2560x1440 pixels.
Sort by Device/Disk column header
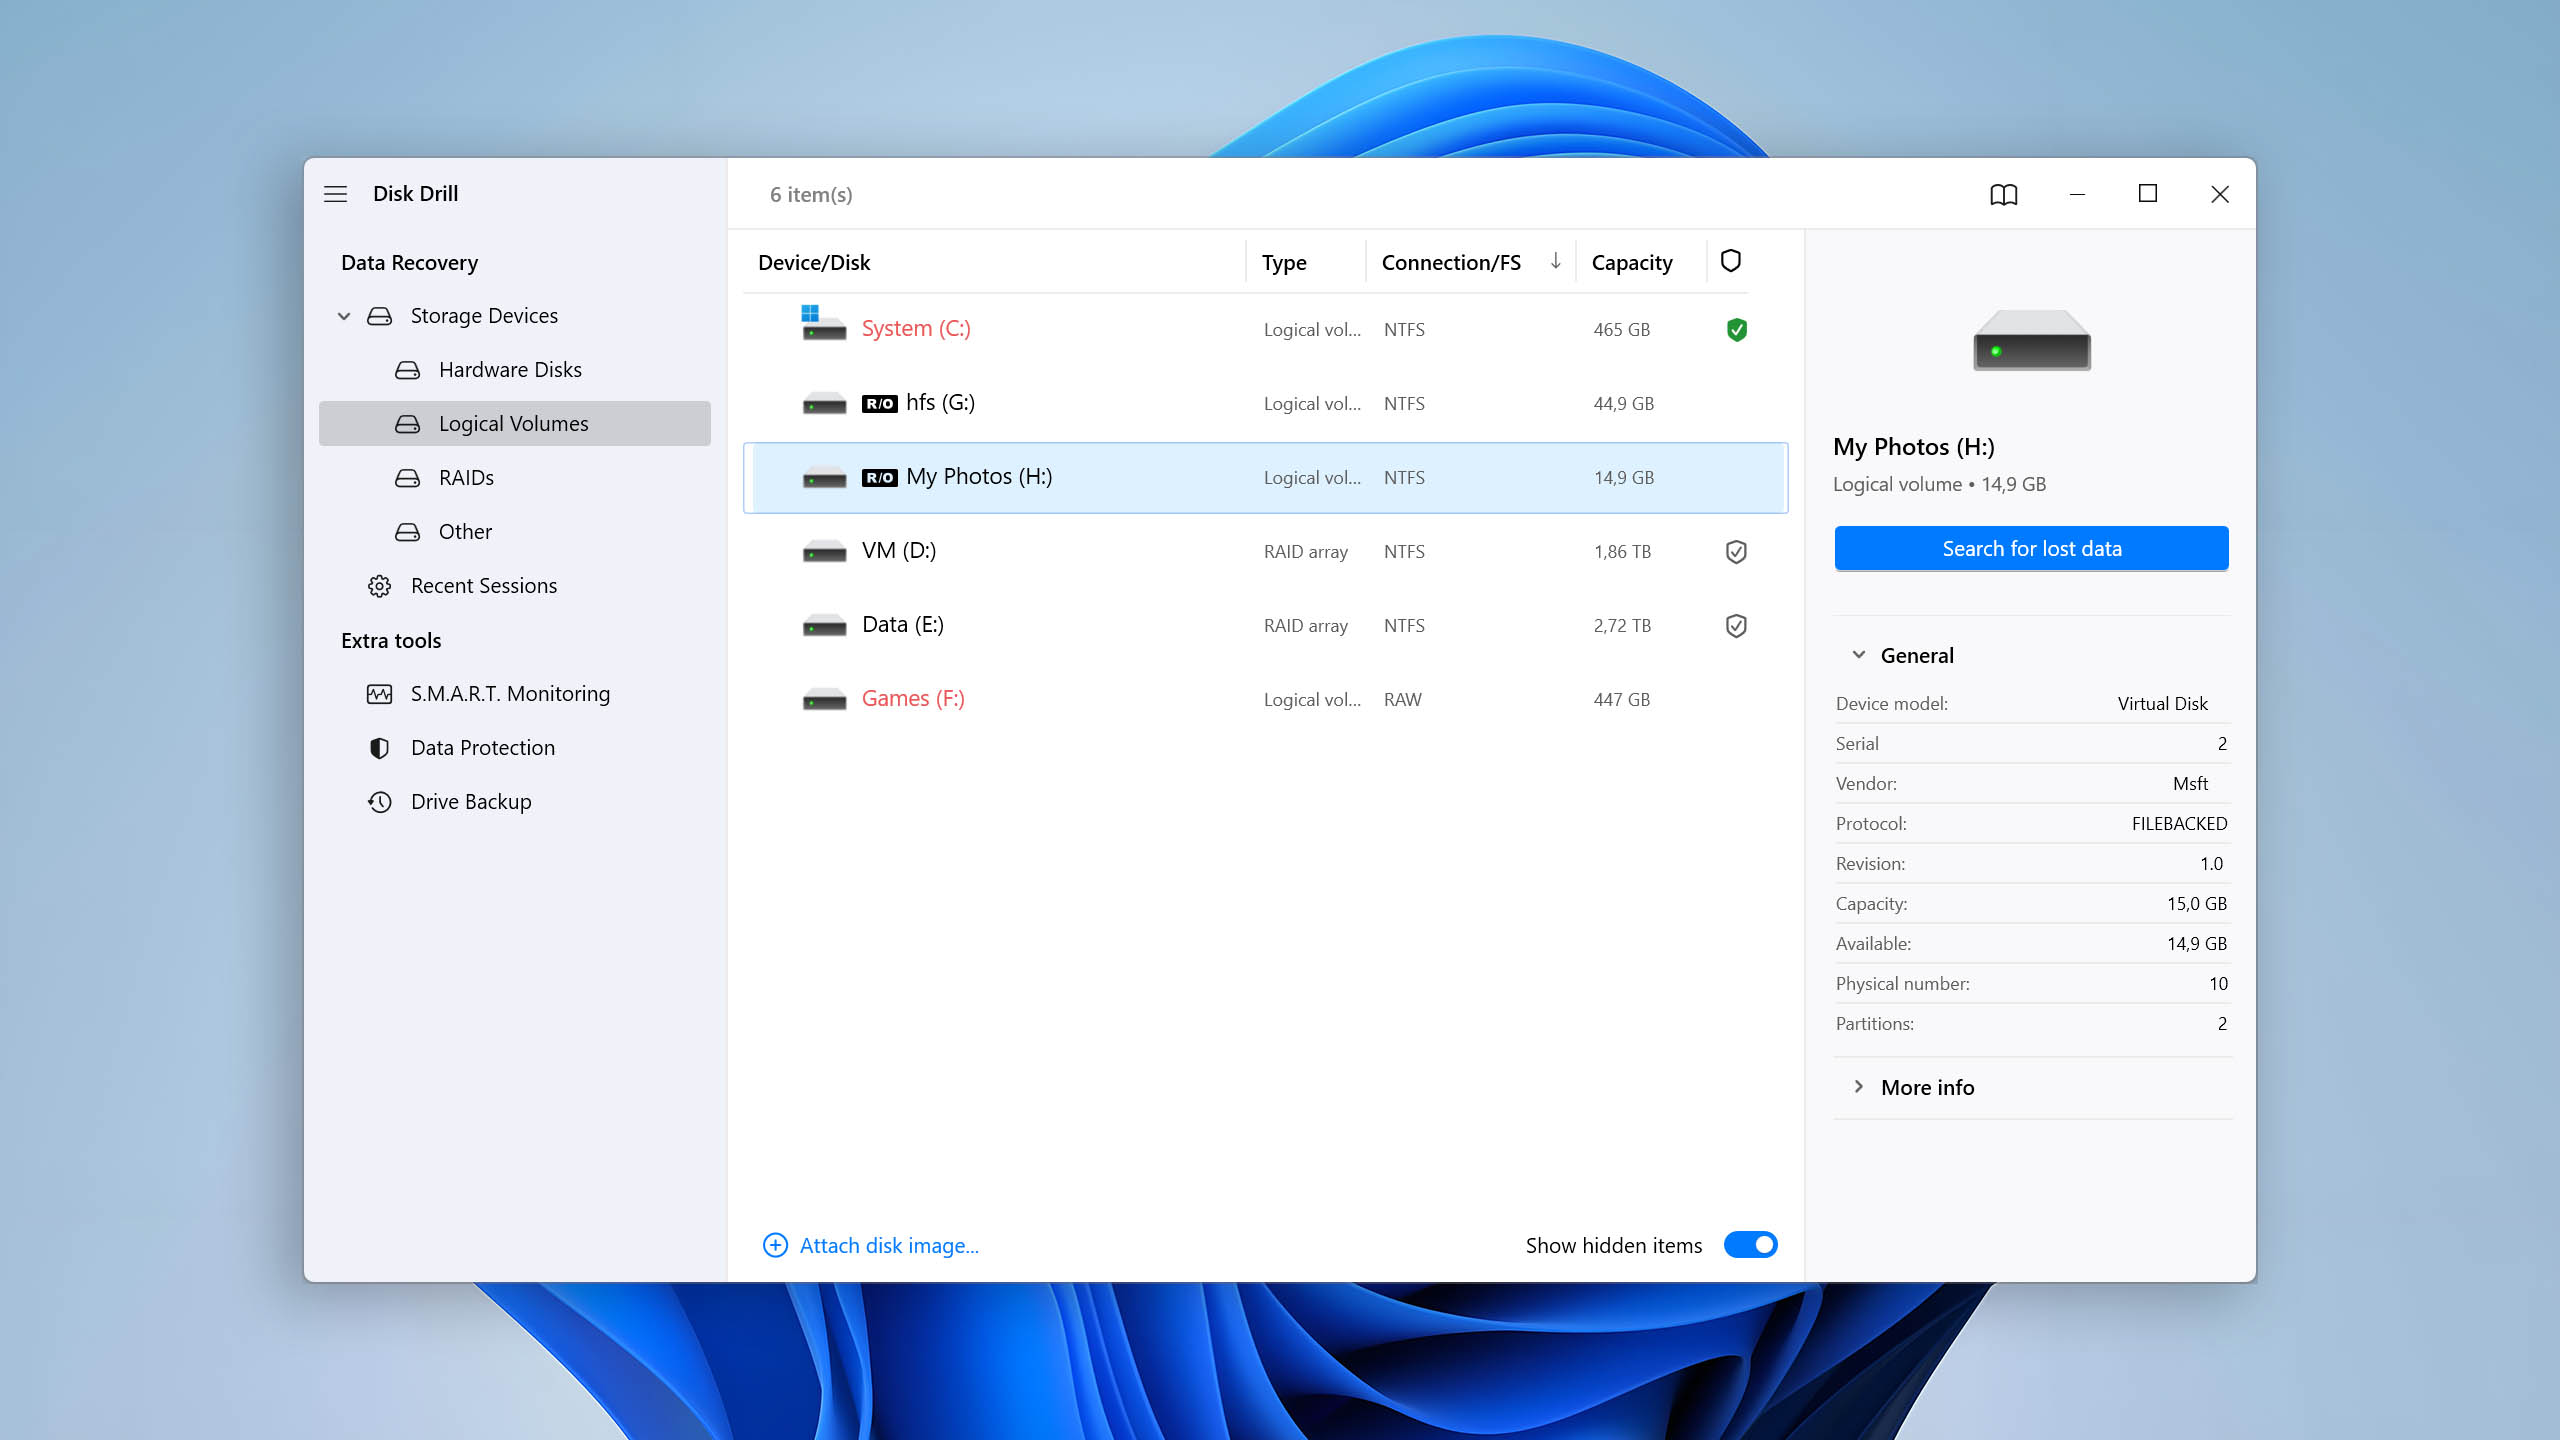tap(814, 263)
